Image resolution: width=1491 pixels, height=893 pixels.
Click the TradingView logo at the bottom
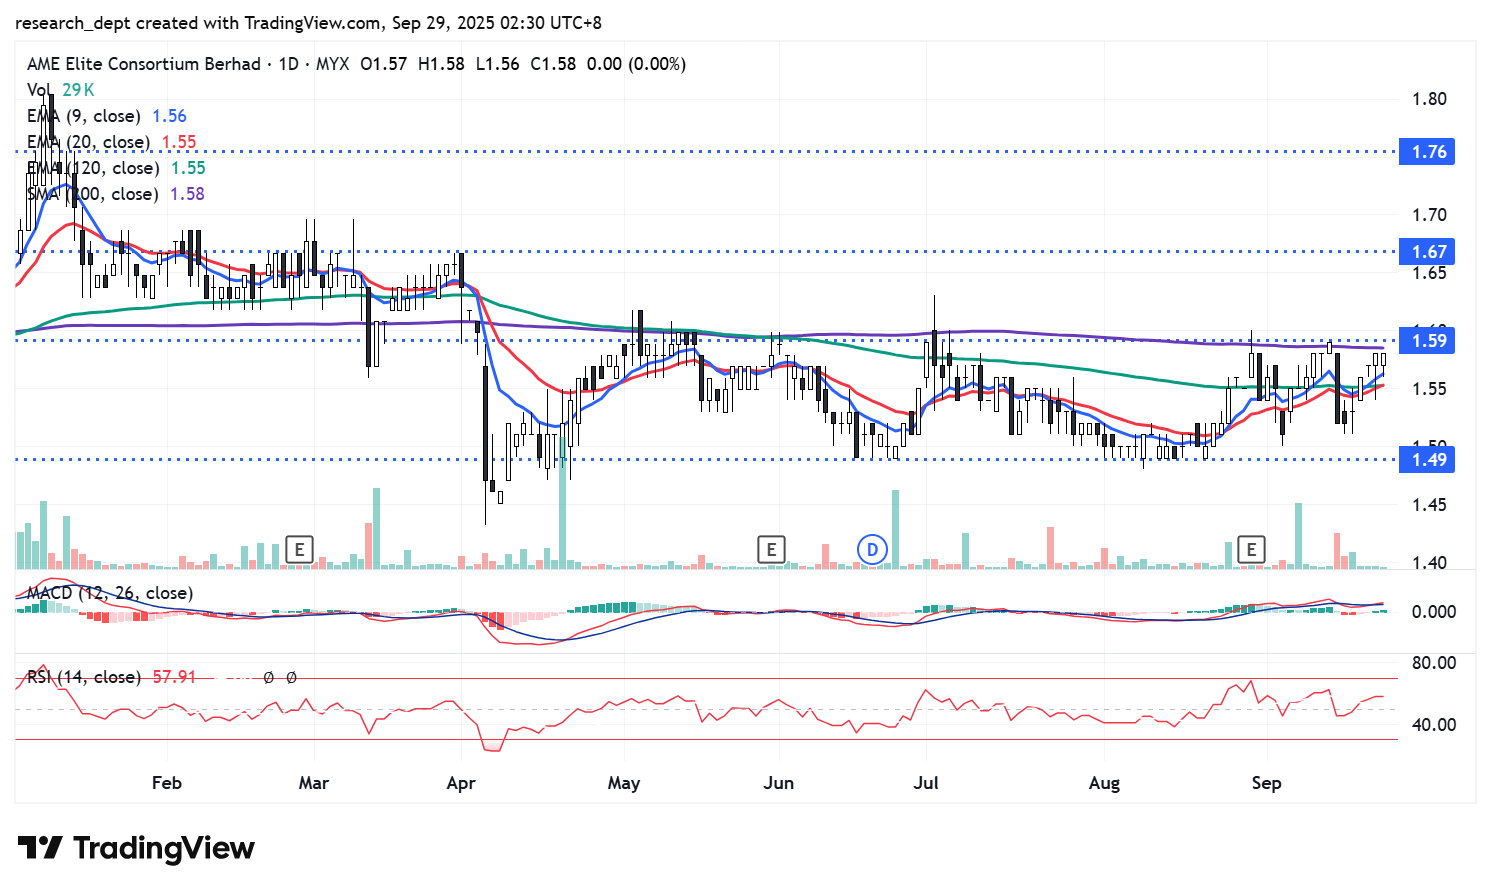[x=136, y=848]
